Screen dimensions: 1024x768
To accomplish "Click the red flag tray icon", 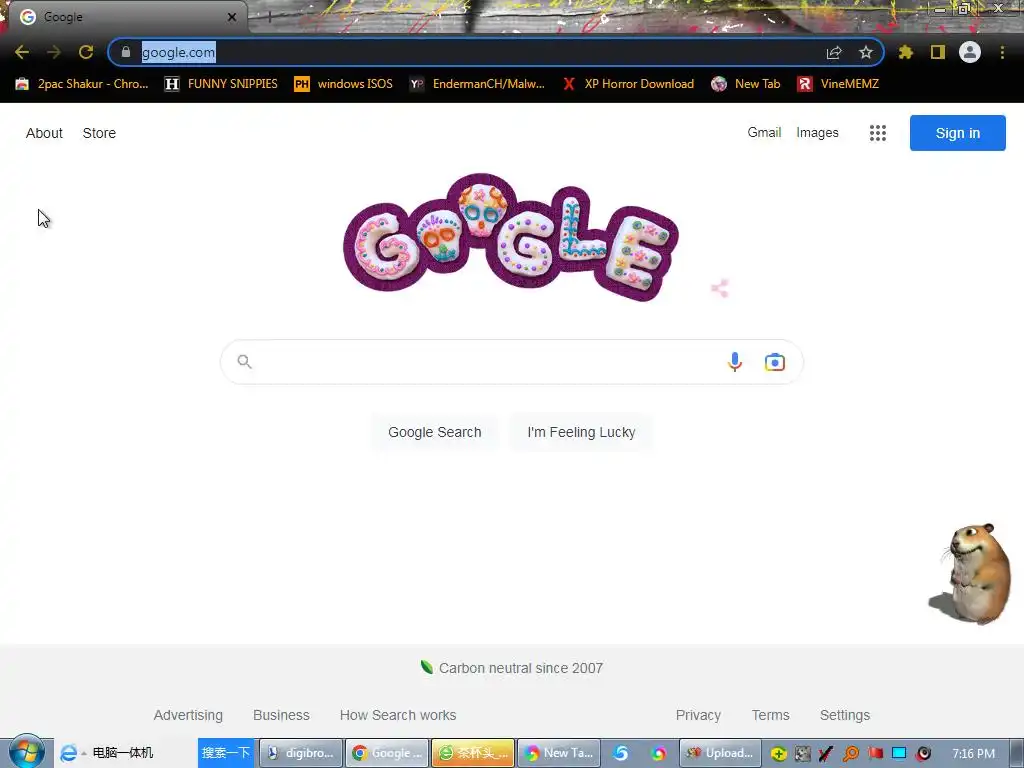I will coord(875,753).
